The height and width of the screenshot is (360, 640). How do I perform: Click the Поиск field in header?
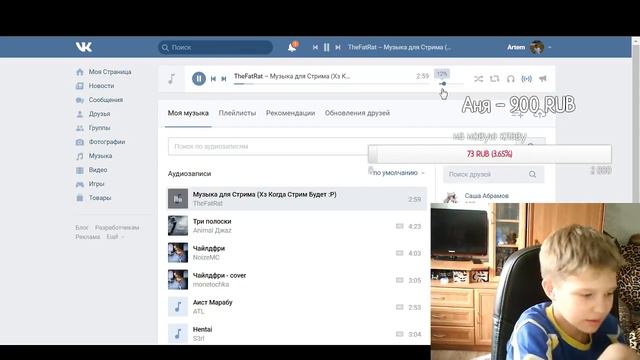pos(216,47)
